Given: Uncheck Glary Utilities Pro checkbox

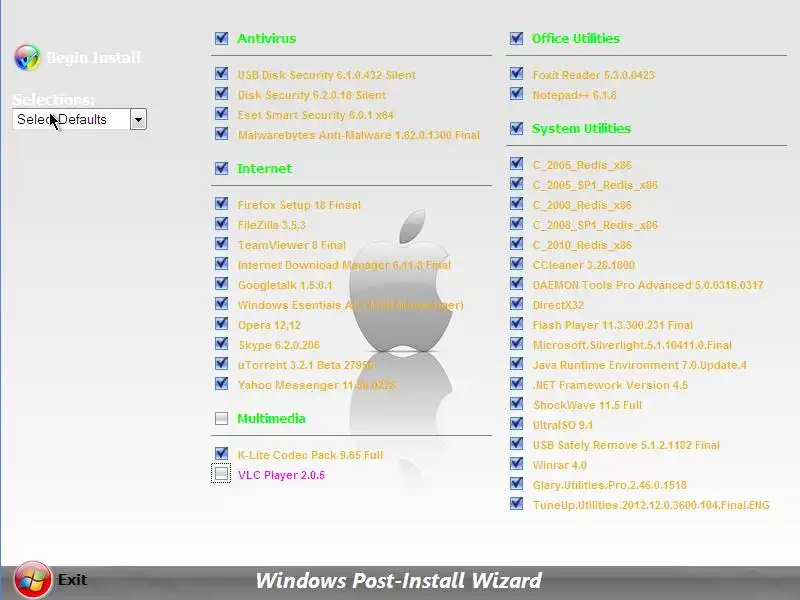Looking at the screenshot, I should click(x=516, y=484).
